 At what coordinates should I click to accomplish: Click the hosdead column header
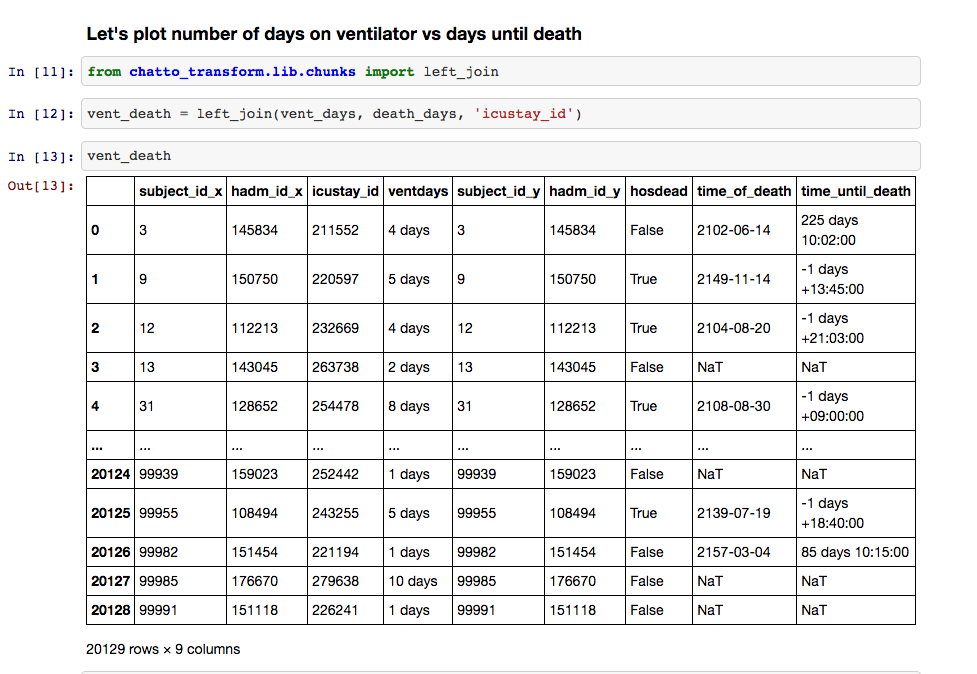coord(659,191)
